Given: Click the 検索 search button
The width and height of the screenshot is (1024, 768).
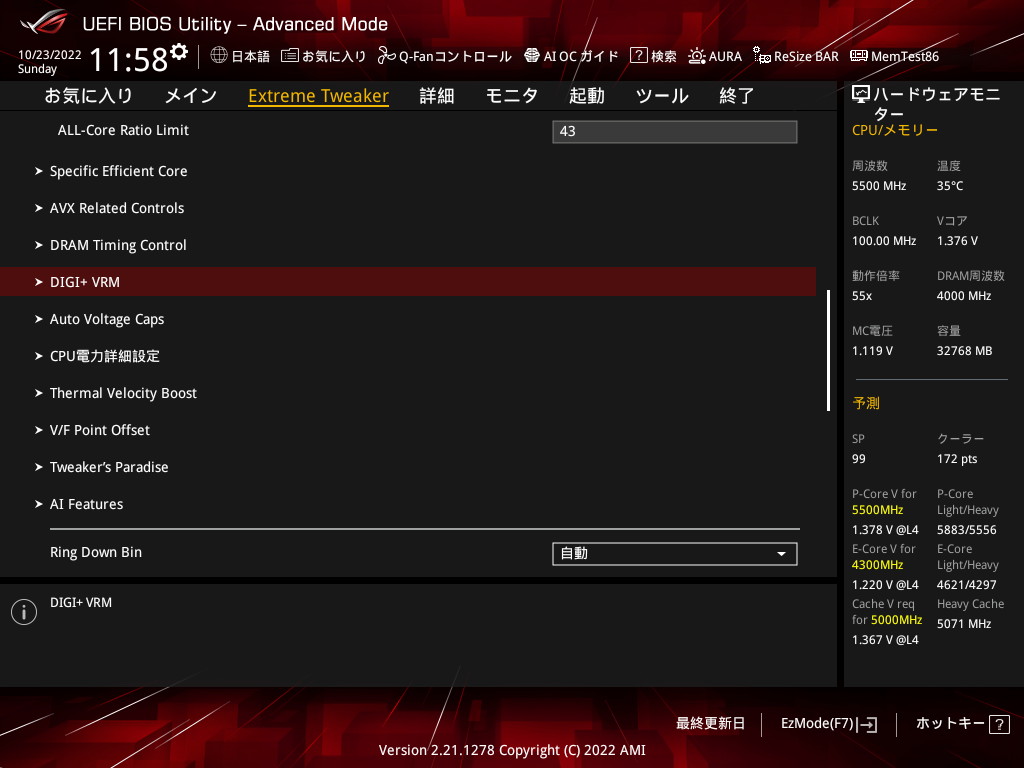Looking at the screenshot, I should tap(664, 56).
